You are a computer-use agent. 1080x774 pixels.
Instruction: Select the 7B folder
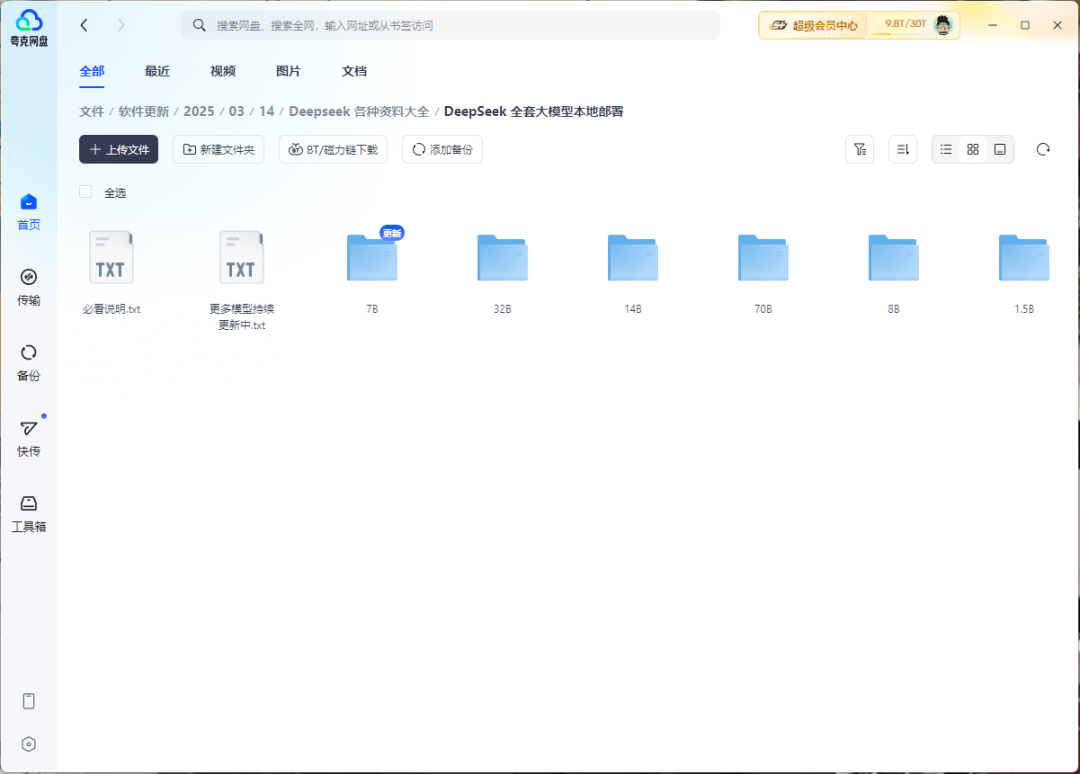372,258
